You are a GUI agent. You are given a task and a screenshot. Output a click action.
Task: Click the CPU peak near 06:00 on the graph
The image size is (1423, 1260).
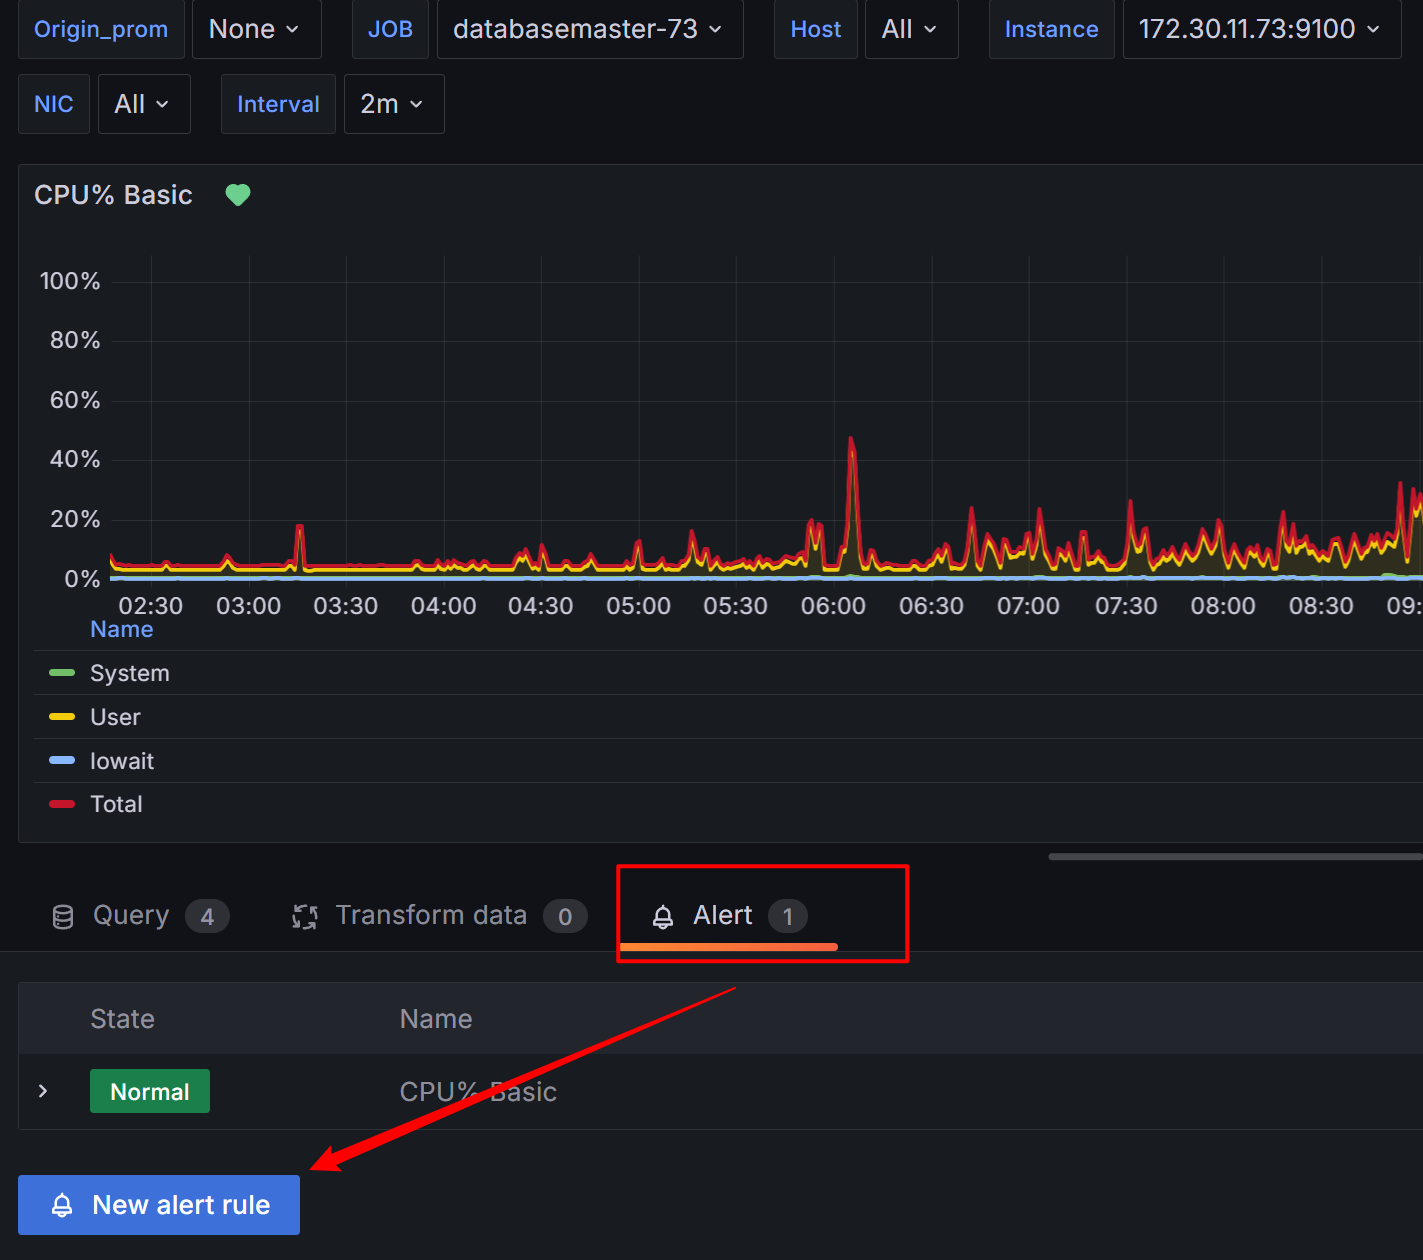[x=851, y=441]
